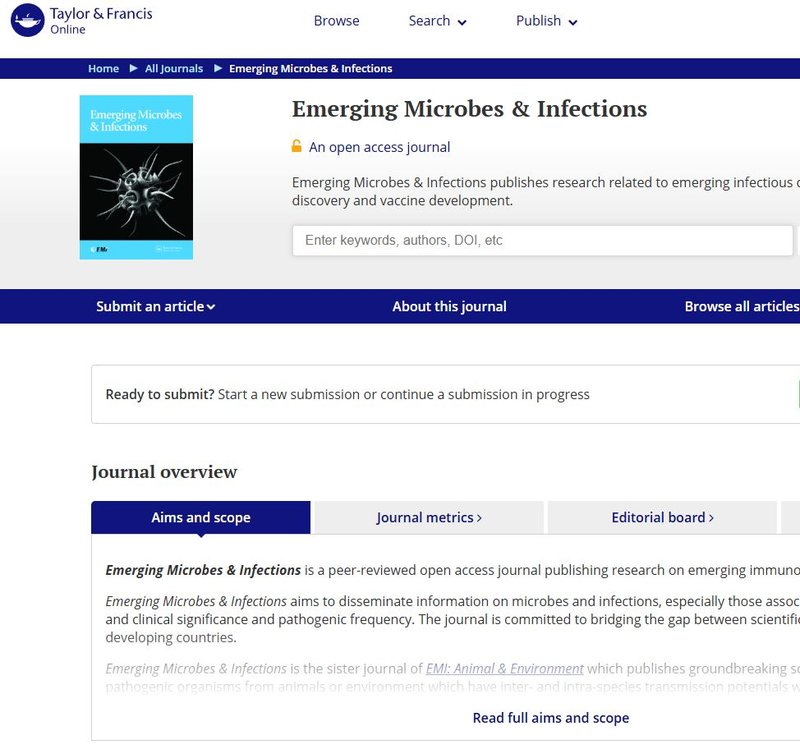Open the Search dropdown menu
This screenshot has width=800, height=749.
point(435,20)
